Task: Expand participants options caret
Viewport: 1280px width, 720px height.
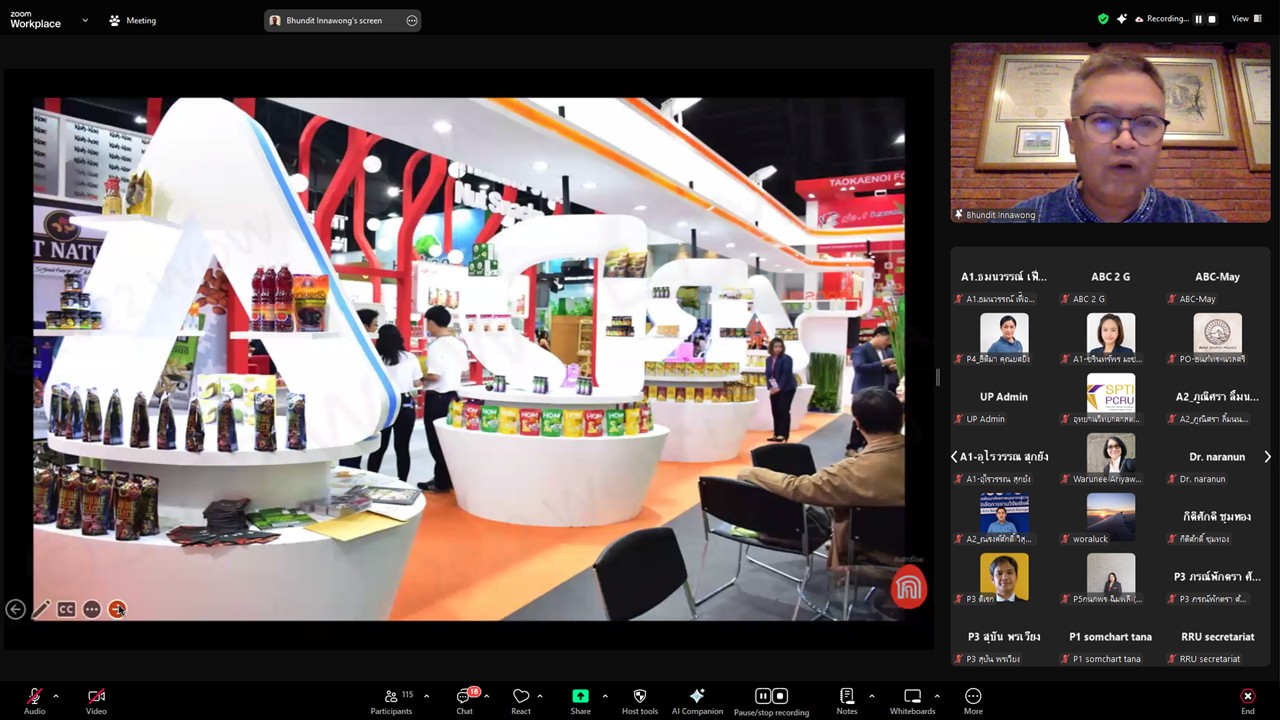Action: point(427,696)
